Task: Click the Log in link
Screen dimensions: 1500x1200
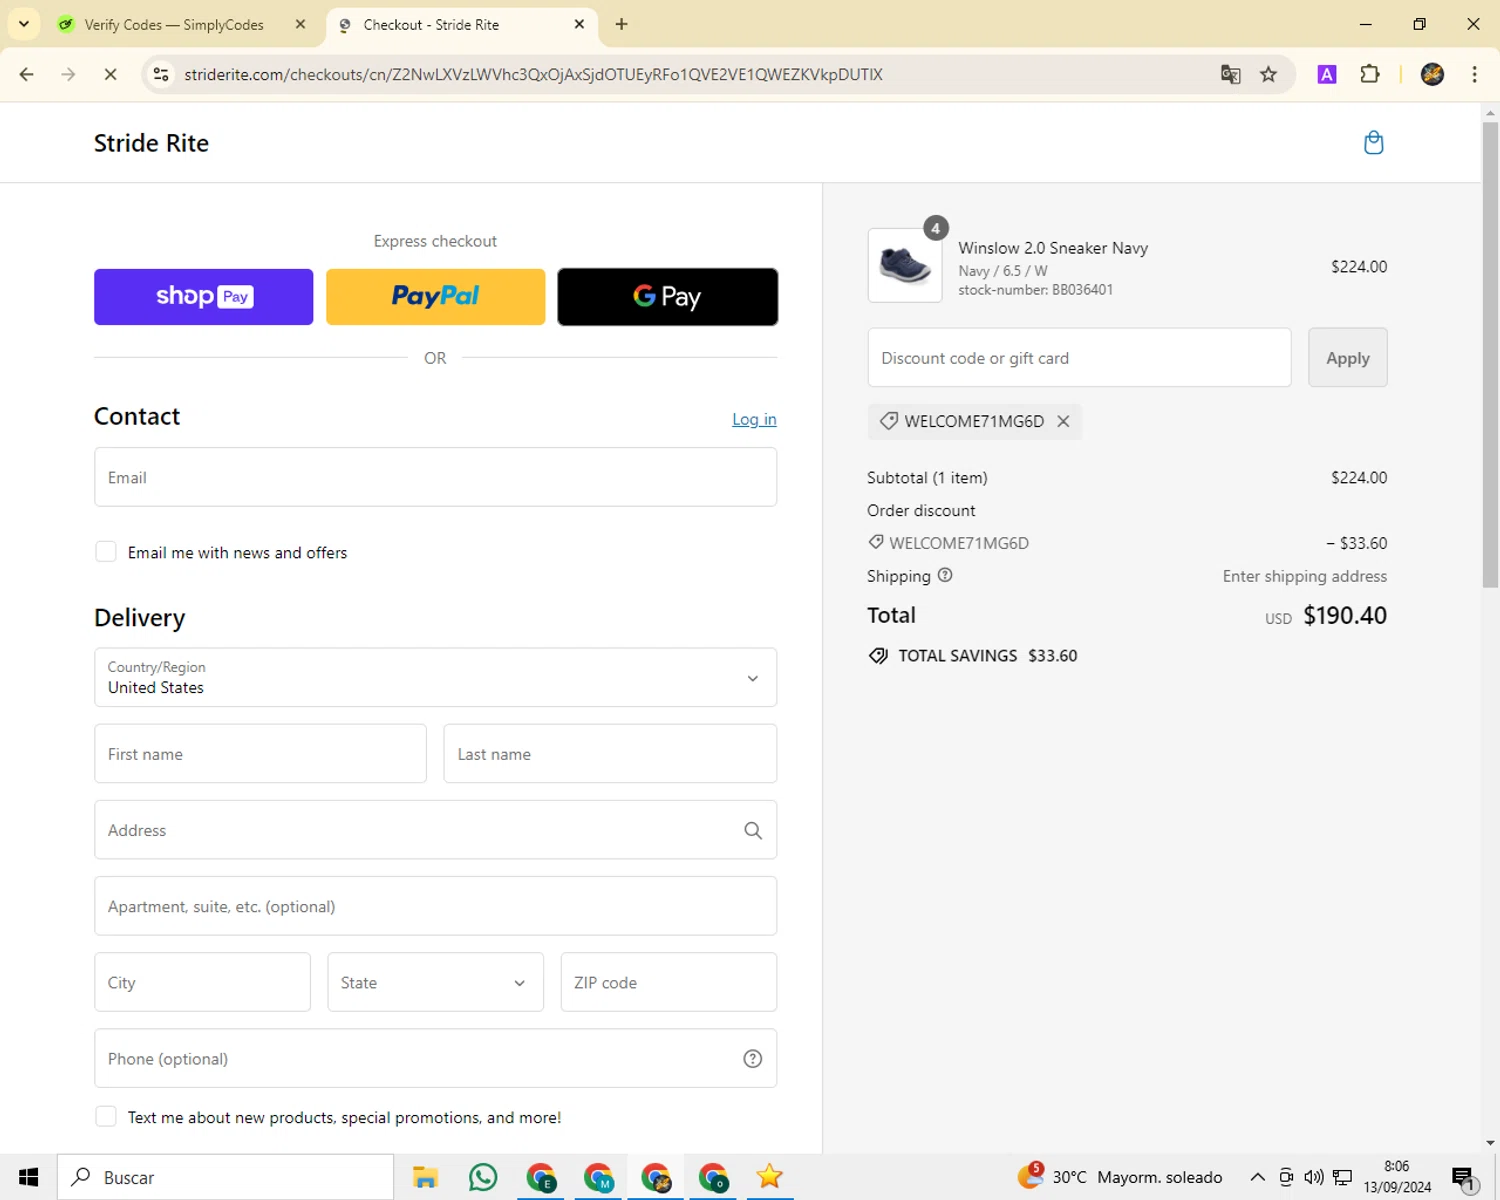Action: click(x=754, y=419)
